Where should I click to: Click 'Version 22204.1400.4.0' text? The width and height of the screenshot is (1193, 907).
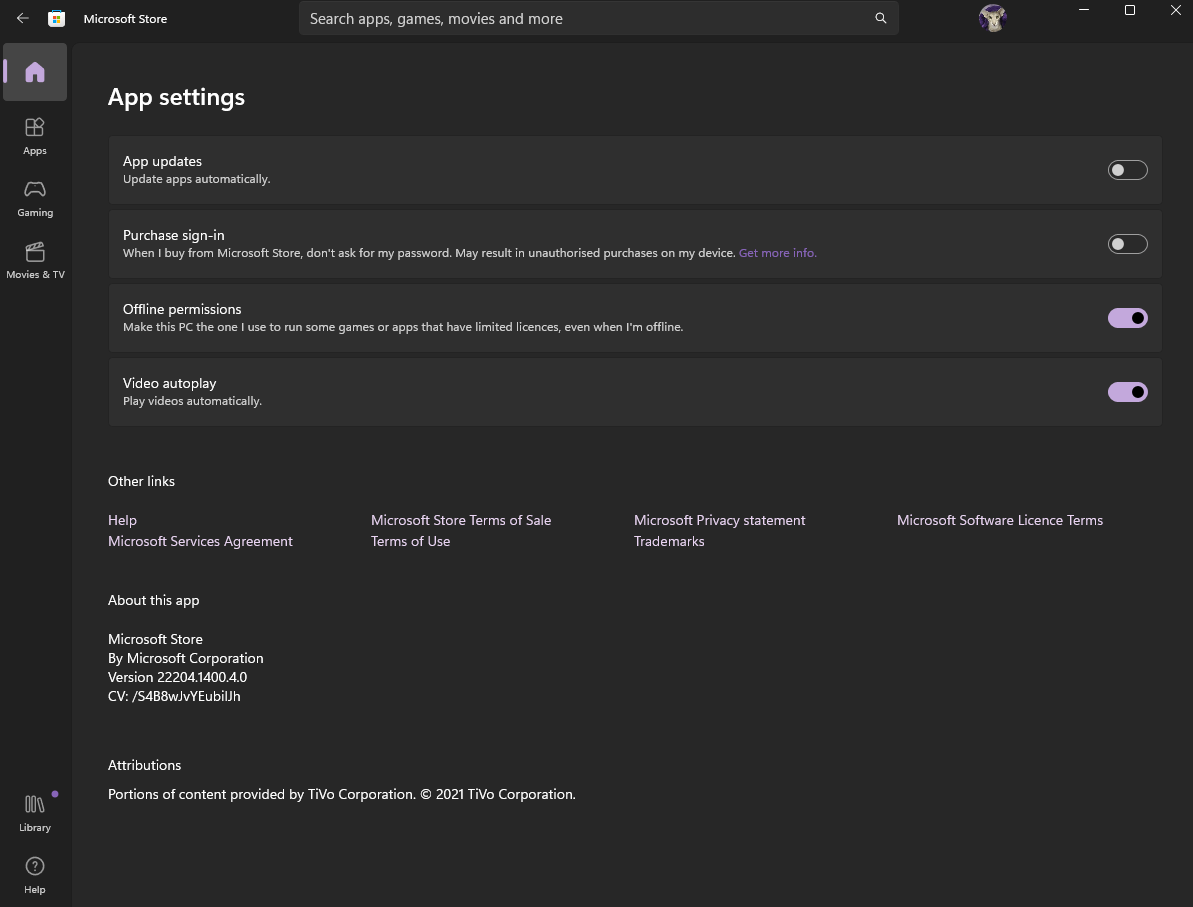tap(177, 677)
